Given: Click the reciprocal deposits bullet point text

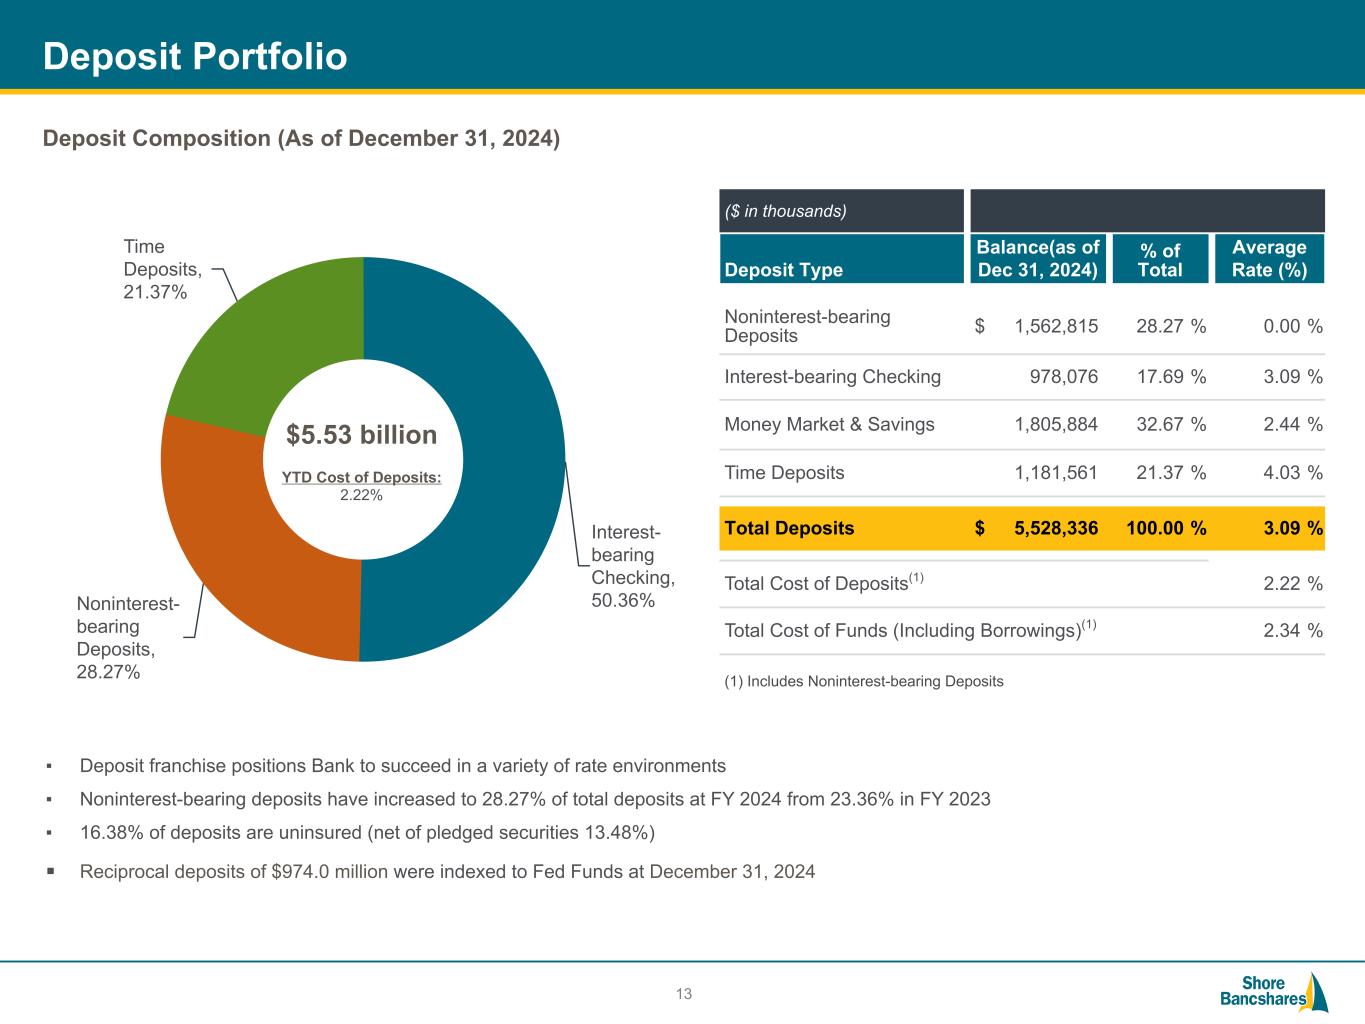Looking at the screenshot, I should point(447,871).
